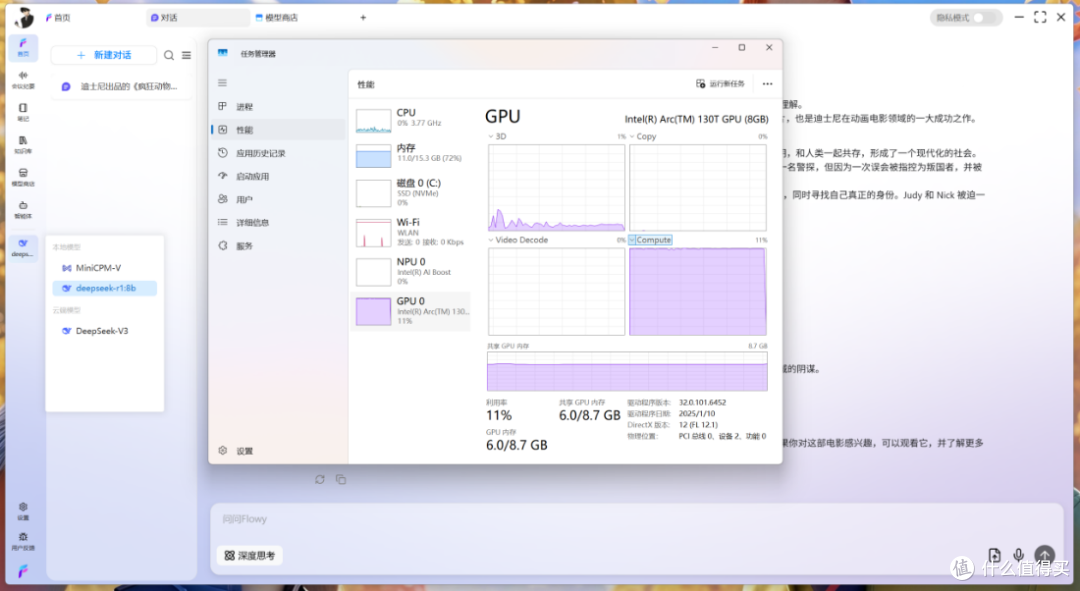Add a new tab with the plus icon

(x=363, y=17)
